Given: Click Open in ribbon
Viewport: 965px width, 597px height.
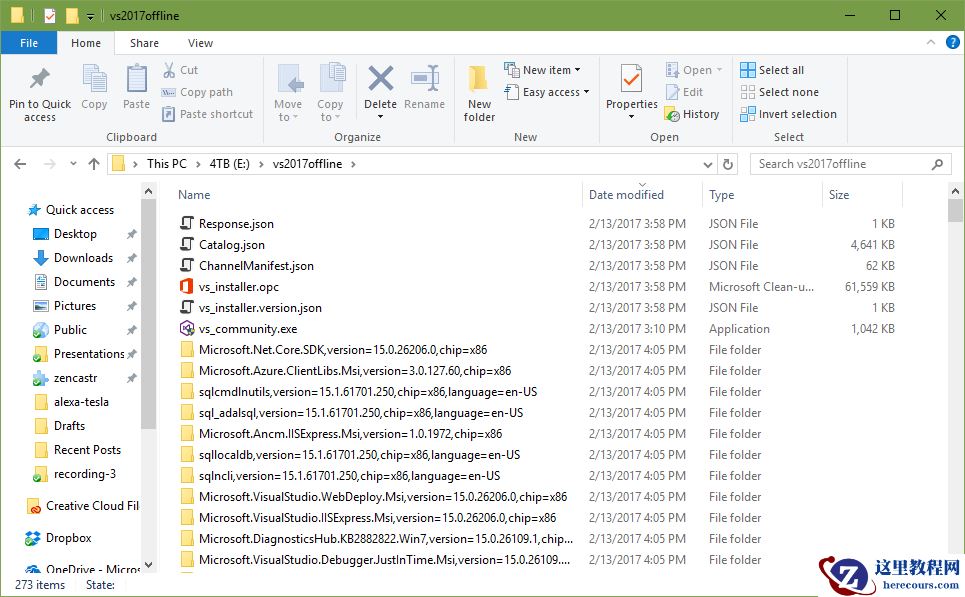Looking at the screenshot, I should 694,70.
